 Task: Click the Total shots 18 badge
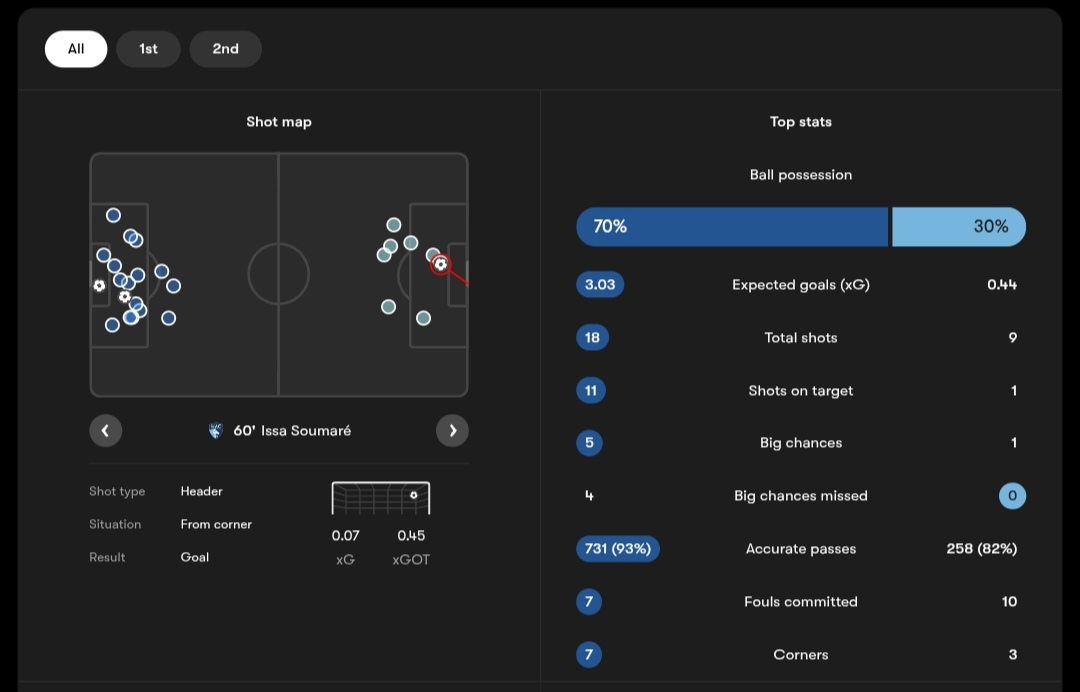click(592, 337)
